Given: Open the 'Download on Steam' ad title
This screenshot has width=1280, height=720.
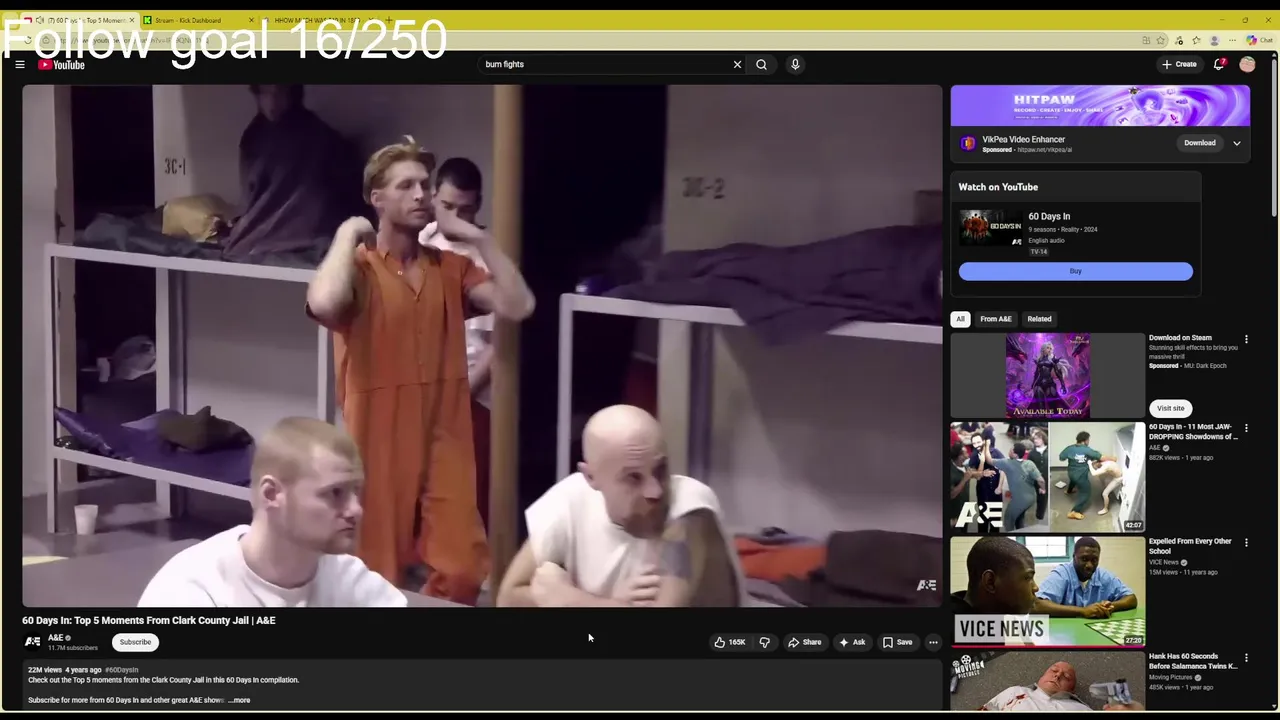Looking at the screenshot, I should click(1180, 338).
